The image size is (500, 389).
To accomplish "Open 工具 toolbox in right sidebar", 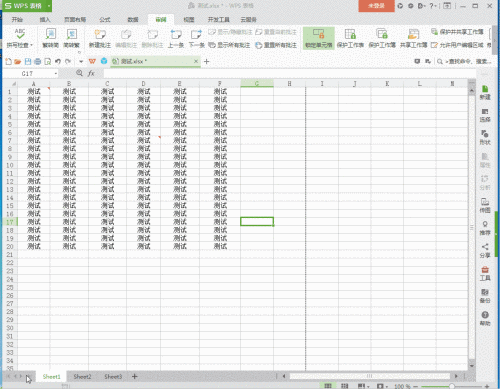I will click(485, 273).
